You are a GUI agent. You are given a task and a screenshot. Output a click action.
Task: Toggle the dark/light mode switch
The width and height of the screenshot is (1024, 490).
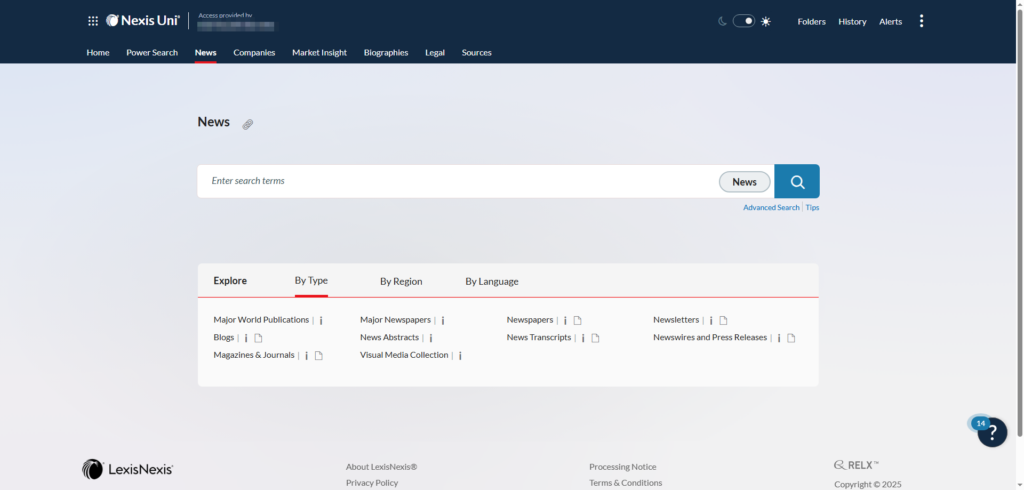(x=743, y=21)
